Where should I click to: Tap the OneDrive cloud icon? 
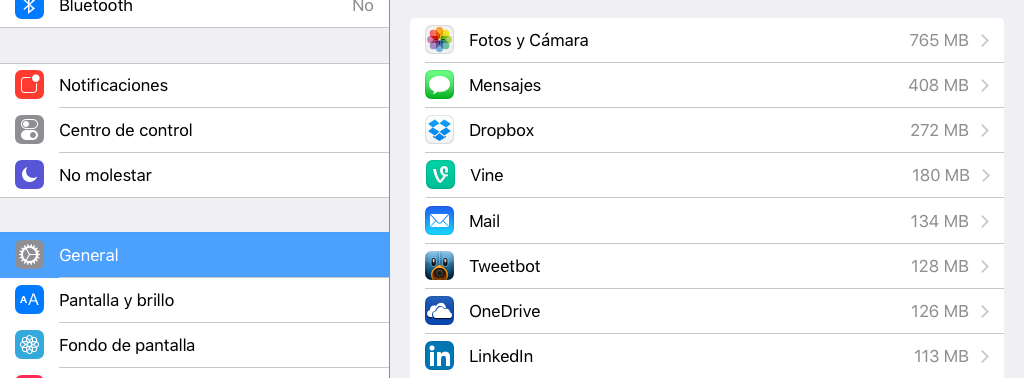tap(440, 311)
